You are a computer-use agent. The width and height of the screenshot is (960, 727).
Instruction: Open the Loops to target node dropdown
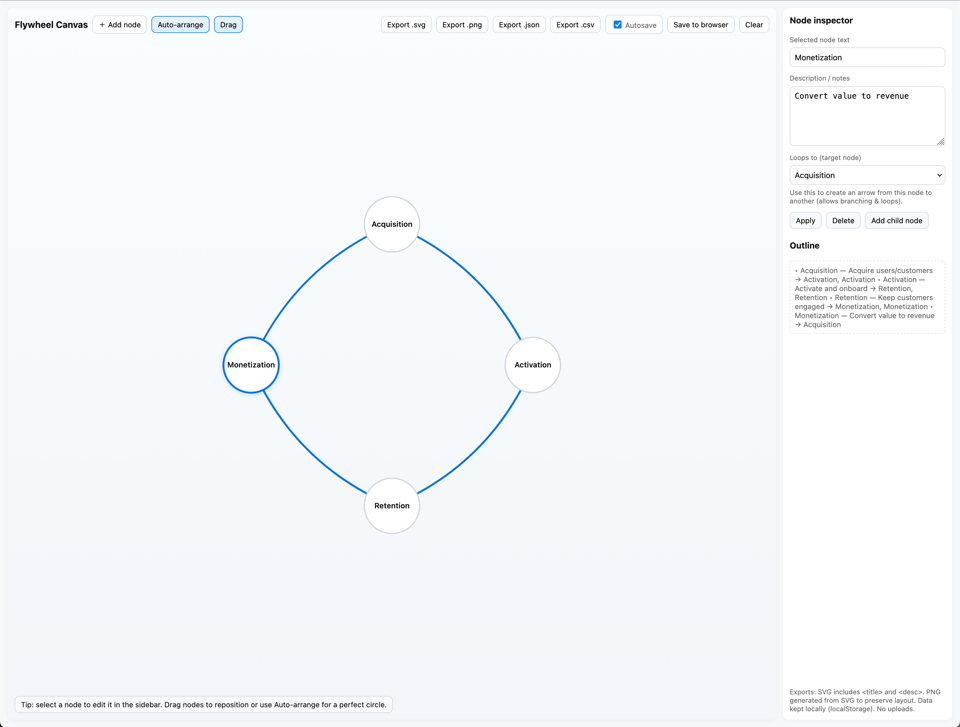(866, 175)
